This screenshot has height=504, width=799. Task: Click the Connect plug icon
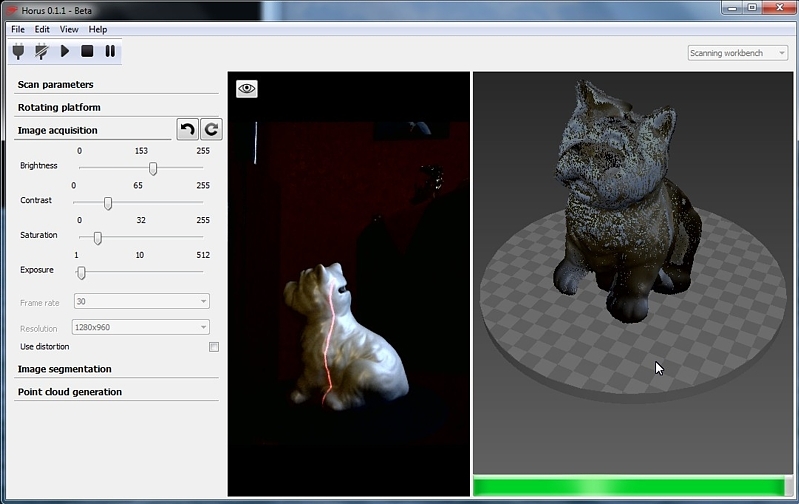(x=19, y=51)
